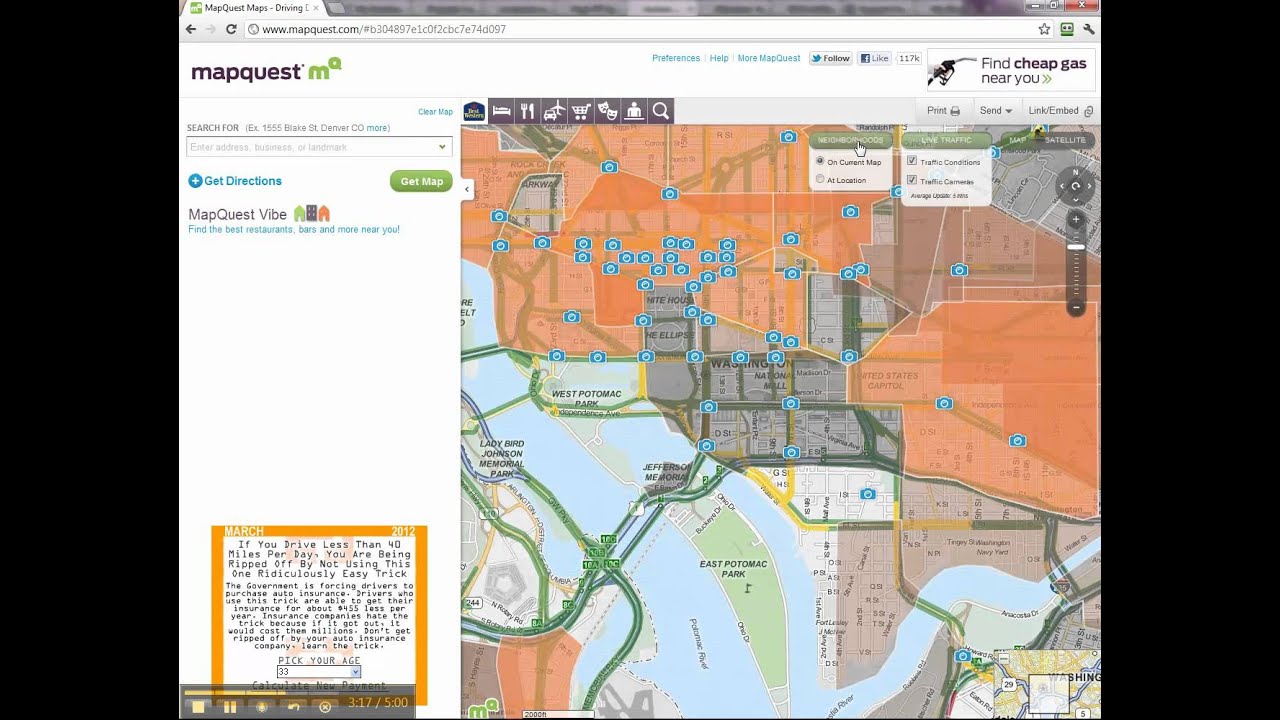Open the transportation icon with plane and car
Screen dimensions: 1280x720
(x=554, y=111)
